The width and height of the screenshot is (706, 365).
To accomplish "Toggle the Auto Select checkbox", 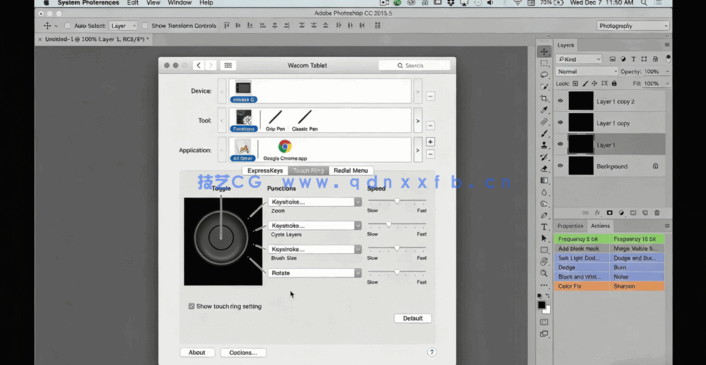I will coord(68,26).
